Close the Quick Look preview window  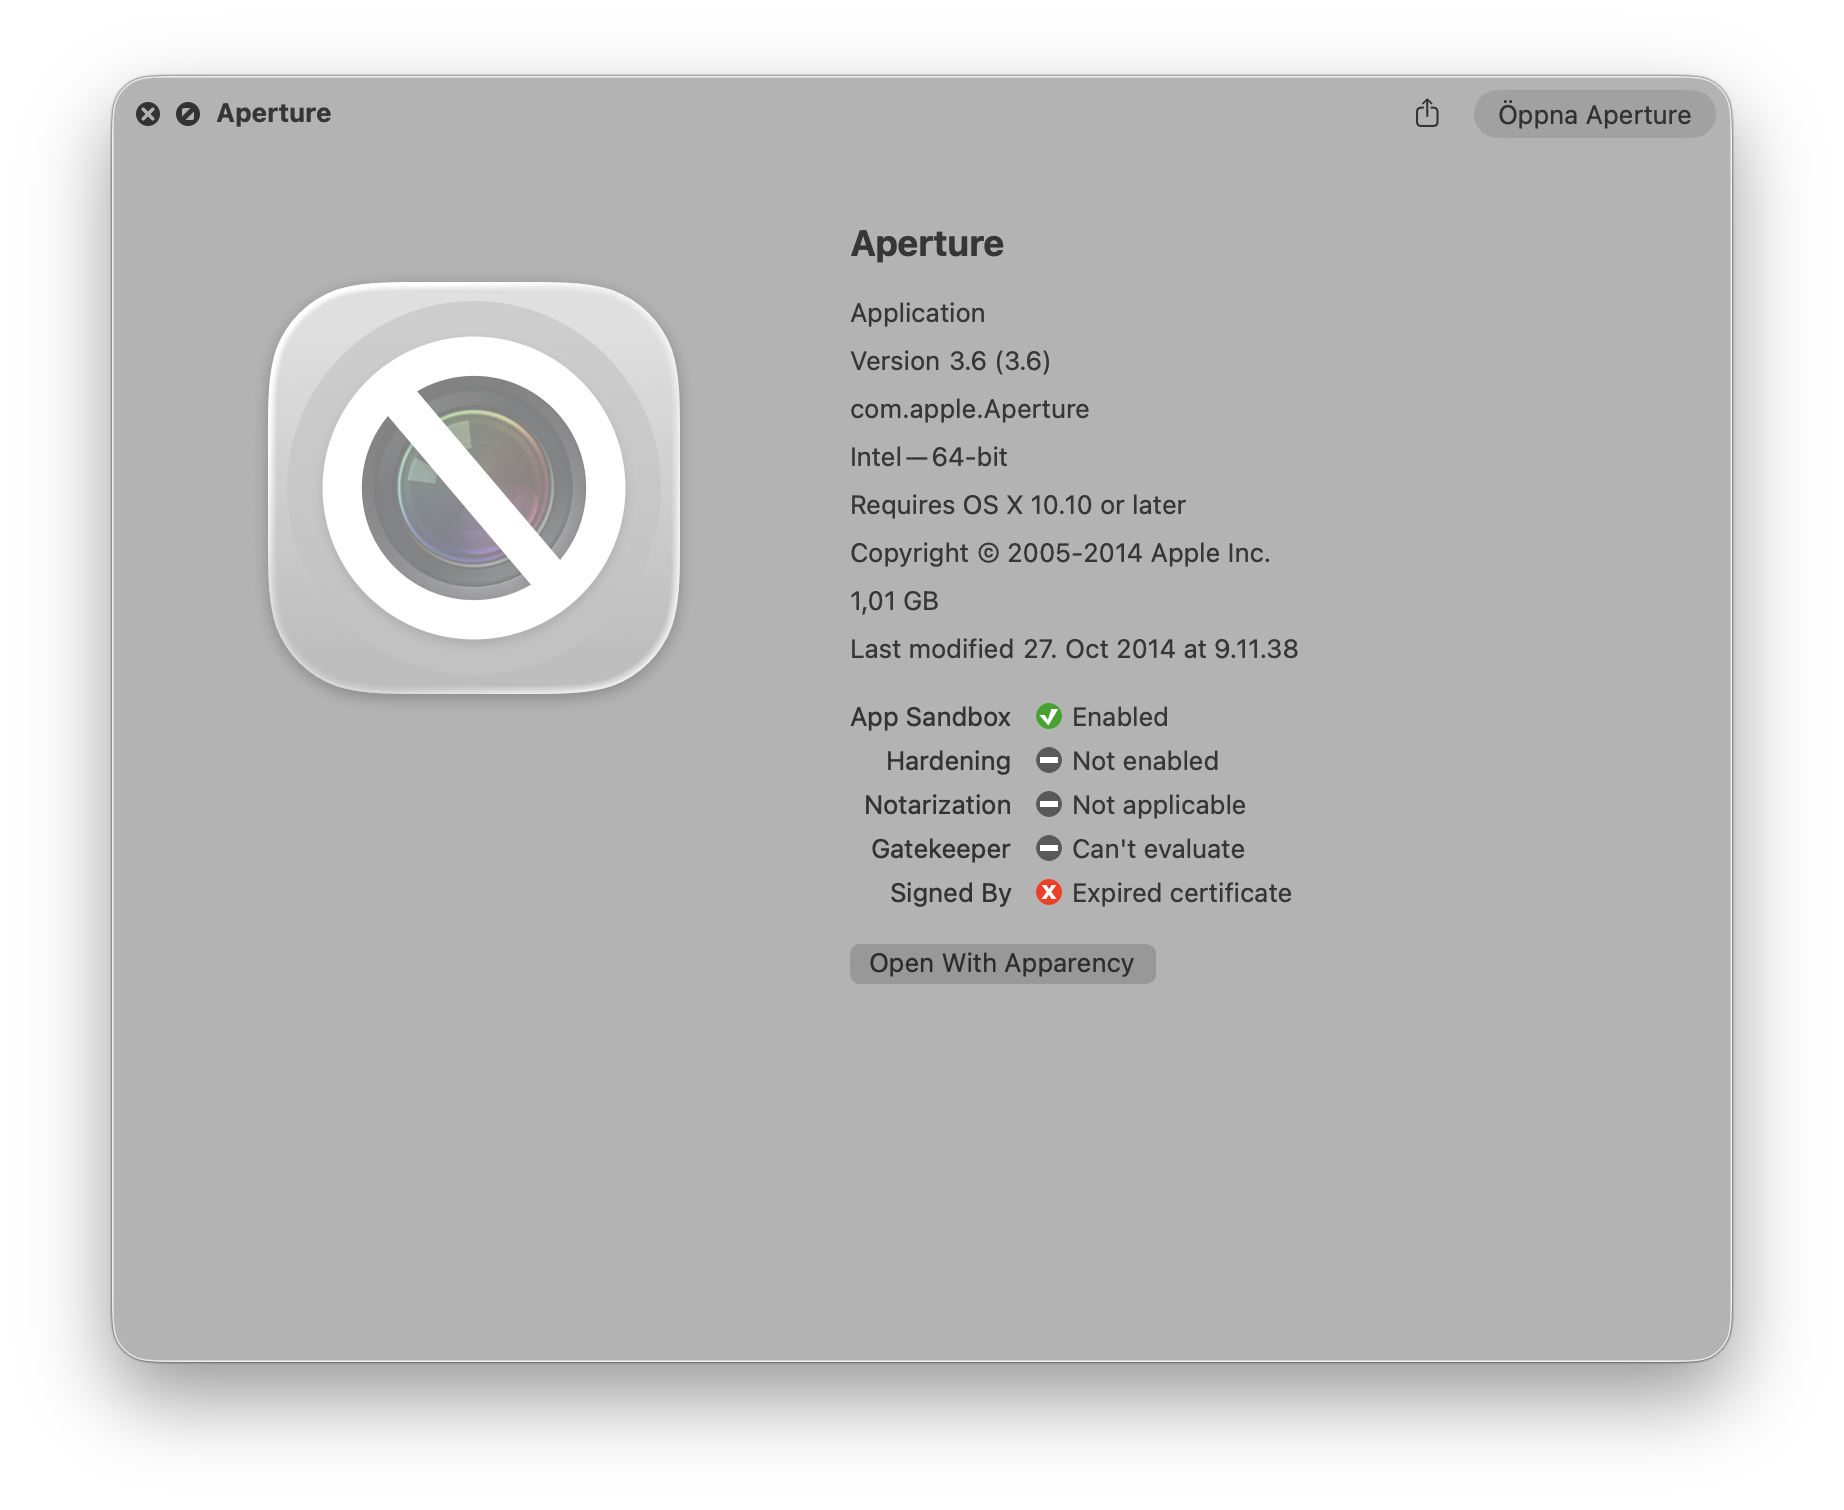click(148, 114)
